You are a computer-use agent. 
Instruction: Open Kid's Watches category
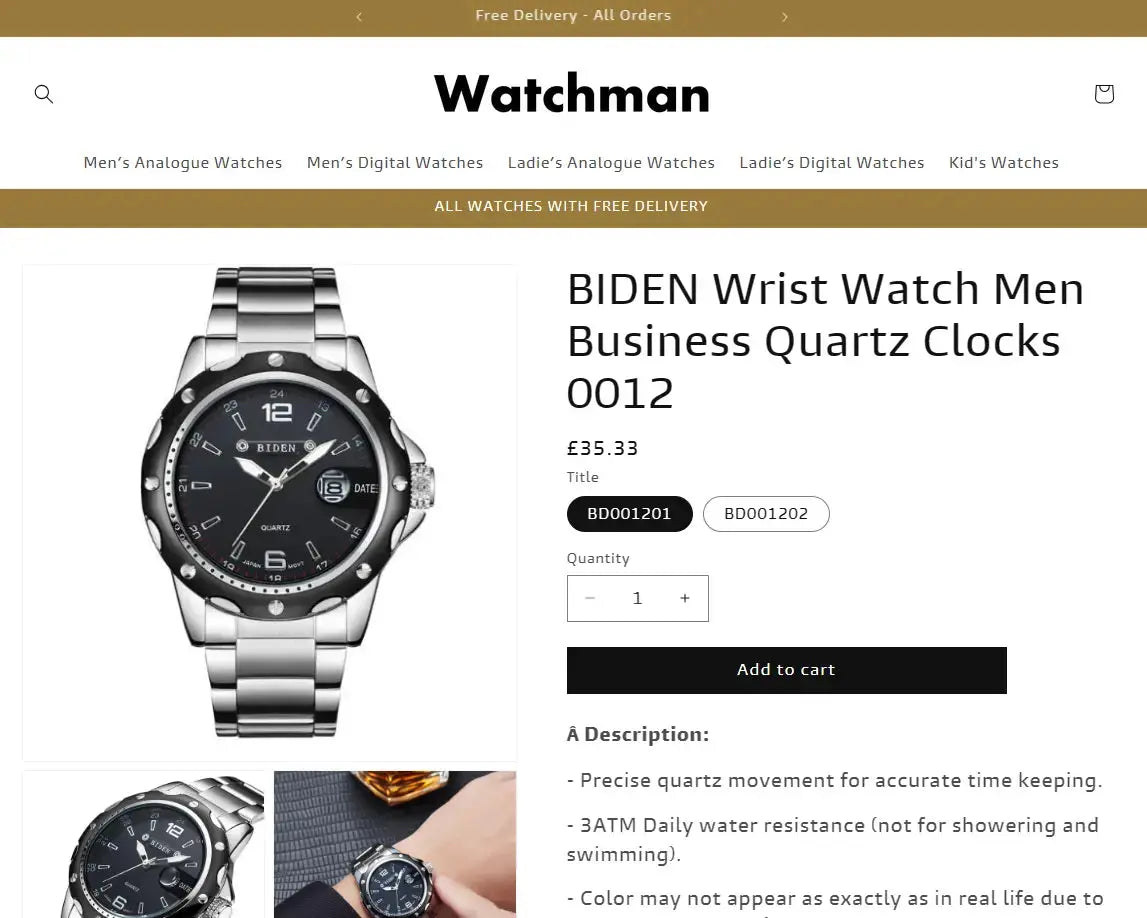pyautogui.click(x=1004, y=162)
